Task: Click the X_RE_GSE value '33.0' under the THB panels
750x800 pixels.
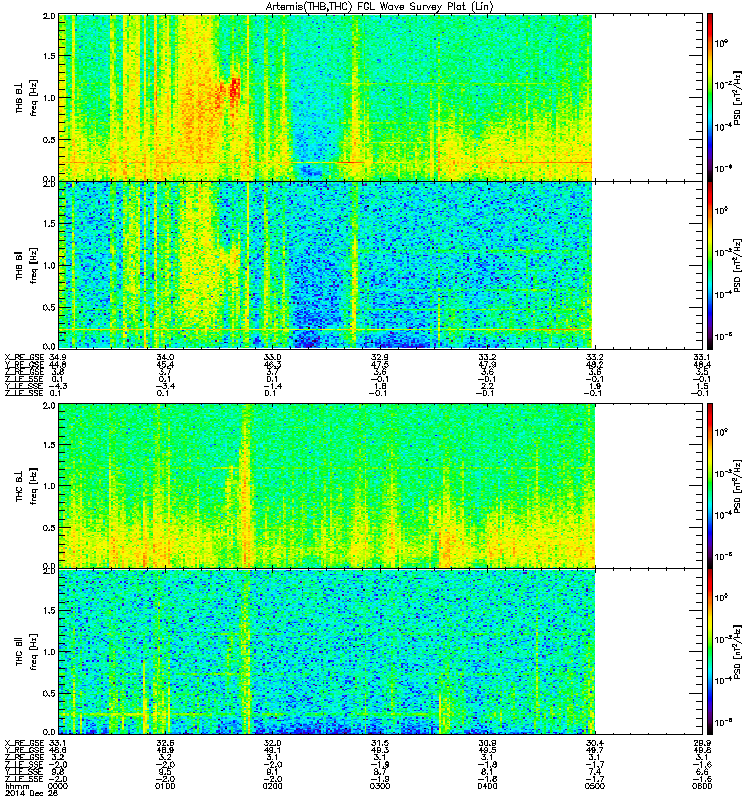Action: click(x=272, y=357)
